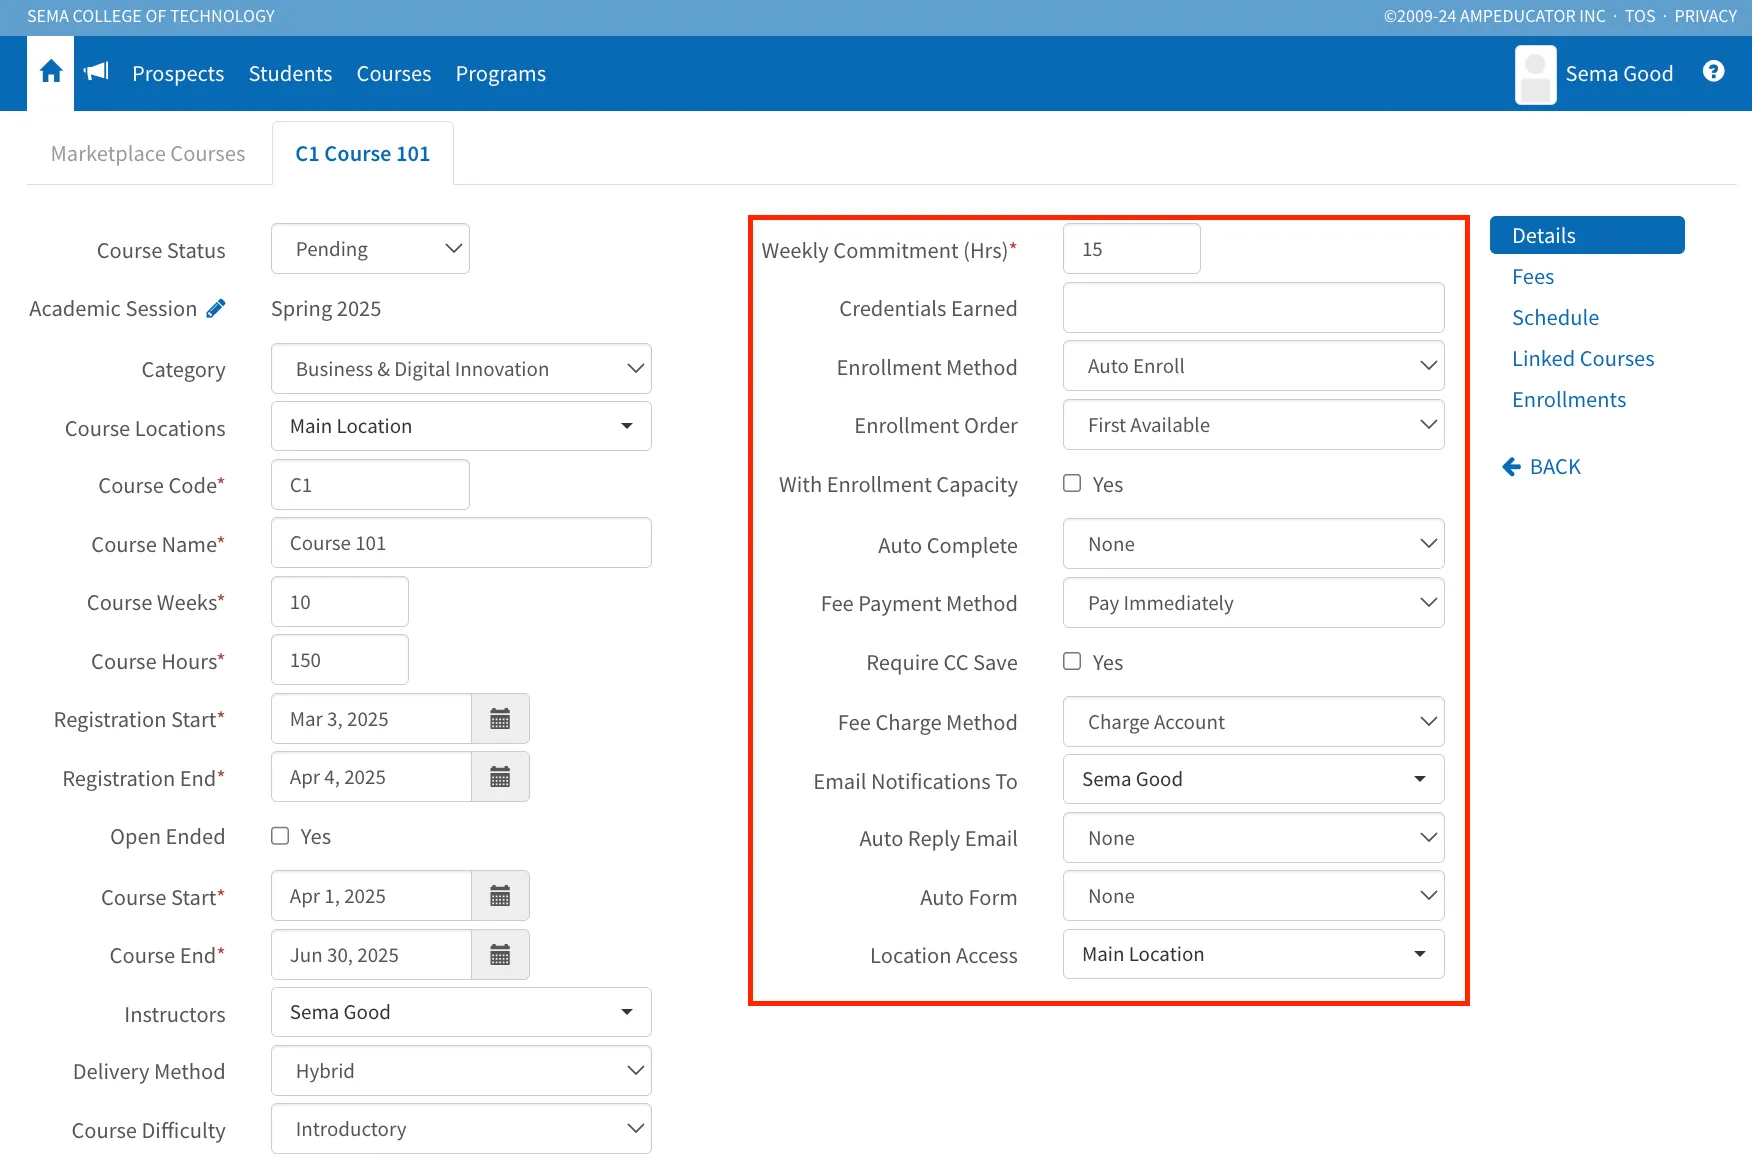
Task: Open Course Difficulty dropdown
Action: click(x=461, y=1129)
